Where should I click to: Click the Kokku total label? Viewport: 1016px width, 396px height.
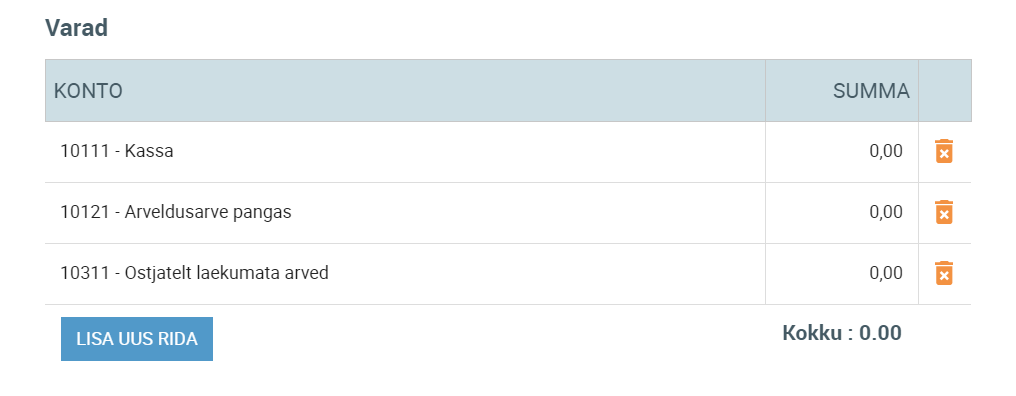pyautogui.click(x=812, y=333)
